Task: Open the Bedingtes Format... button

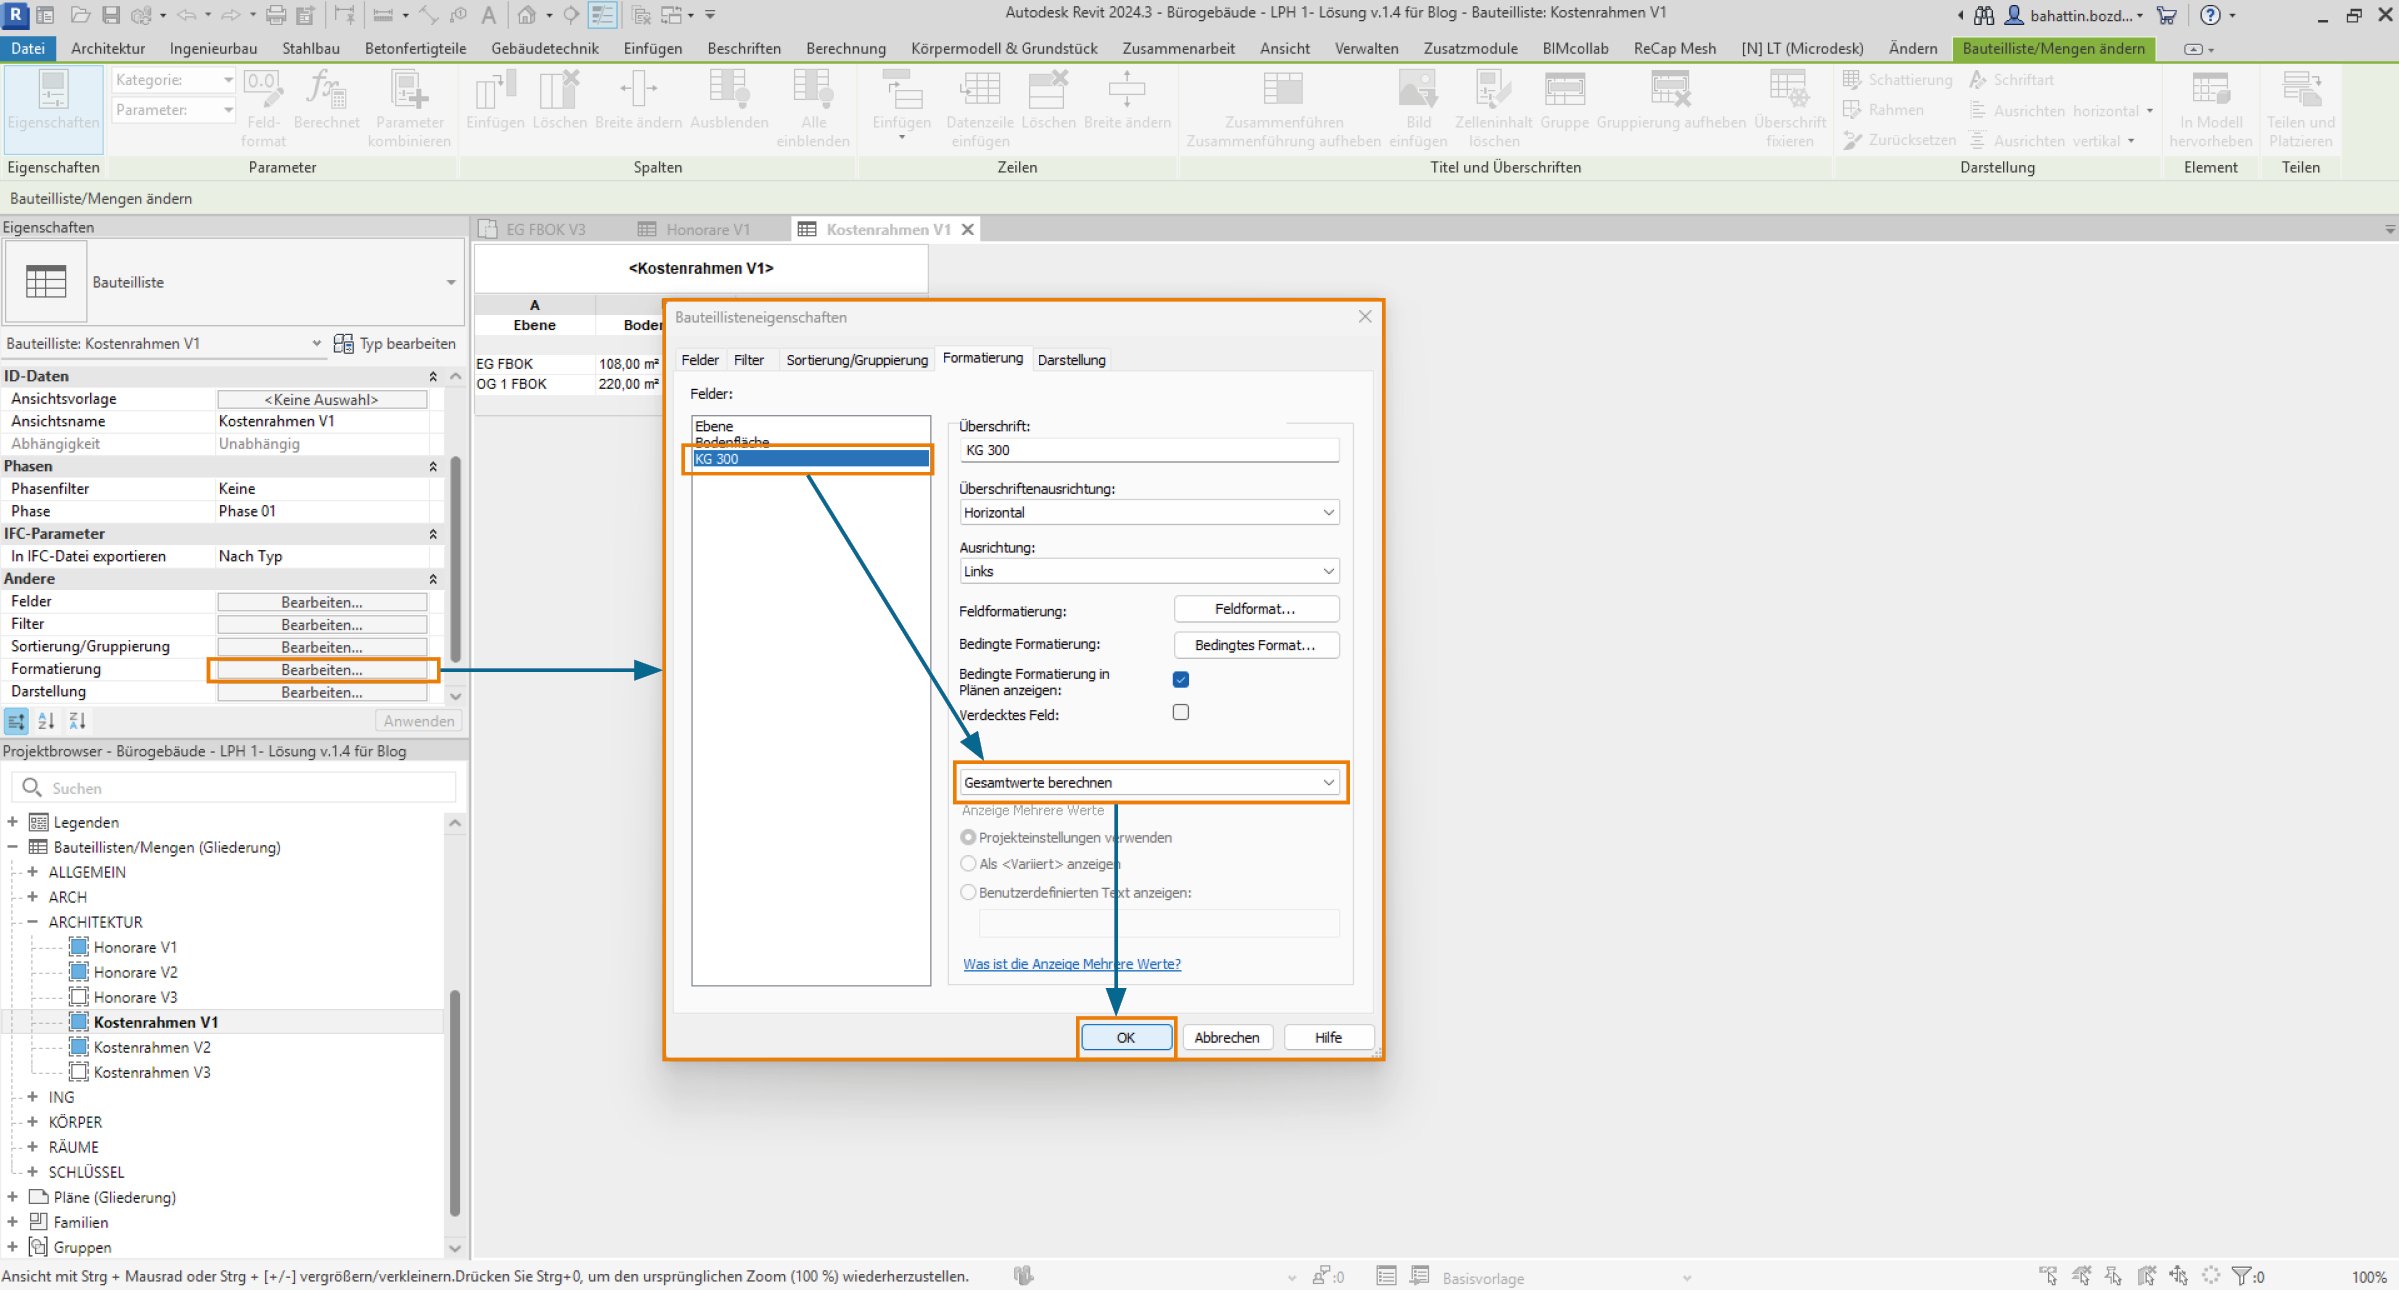Action: pos(1255,645)
